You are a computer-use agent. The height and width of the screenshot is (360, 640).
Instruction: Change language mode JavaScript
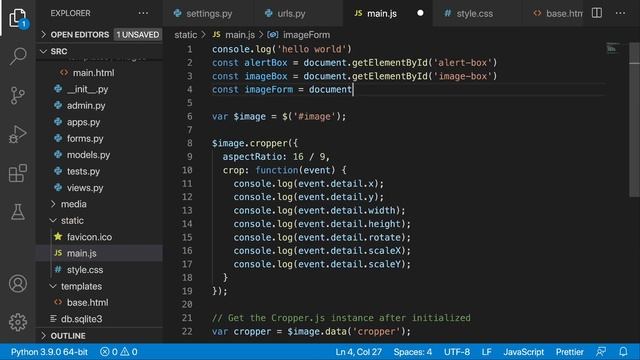523,352
